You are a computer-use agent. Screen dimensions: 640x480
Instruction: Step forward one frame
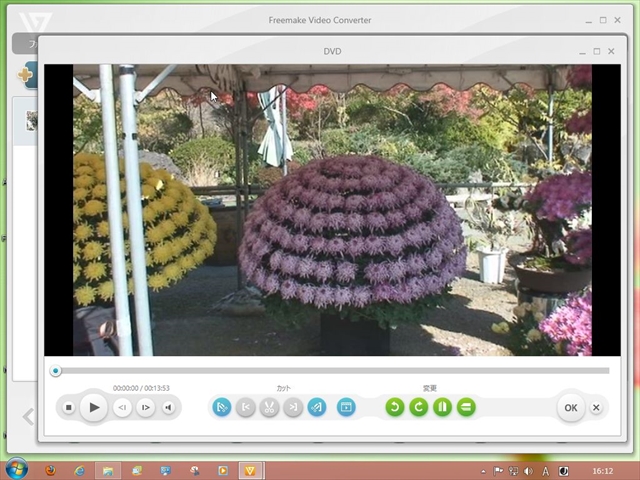pos(145,407)
